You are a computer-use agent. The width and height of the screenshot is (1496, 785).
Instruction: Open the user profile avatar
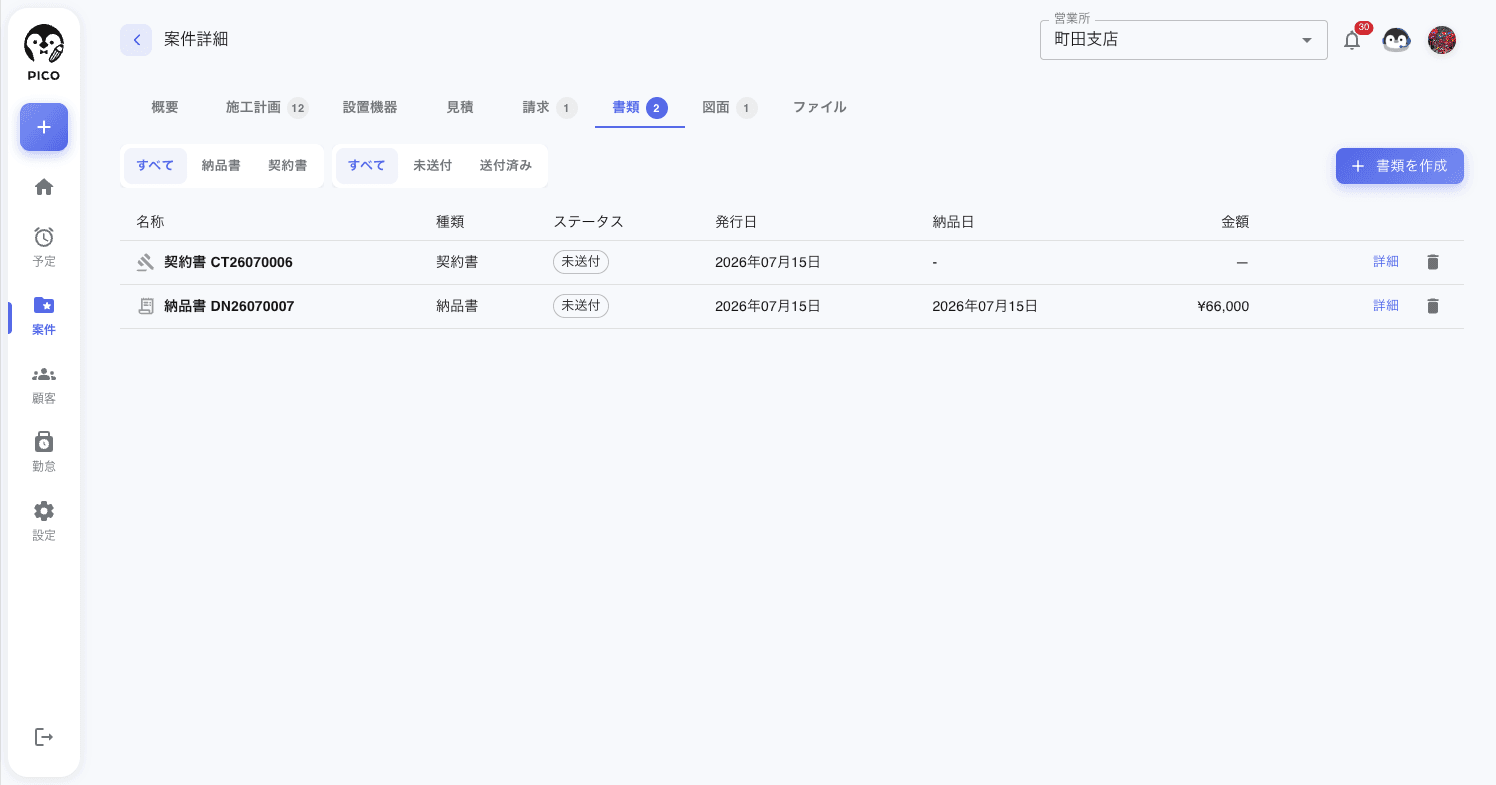[1441, 40]
